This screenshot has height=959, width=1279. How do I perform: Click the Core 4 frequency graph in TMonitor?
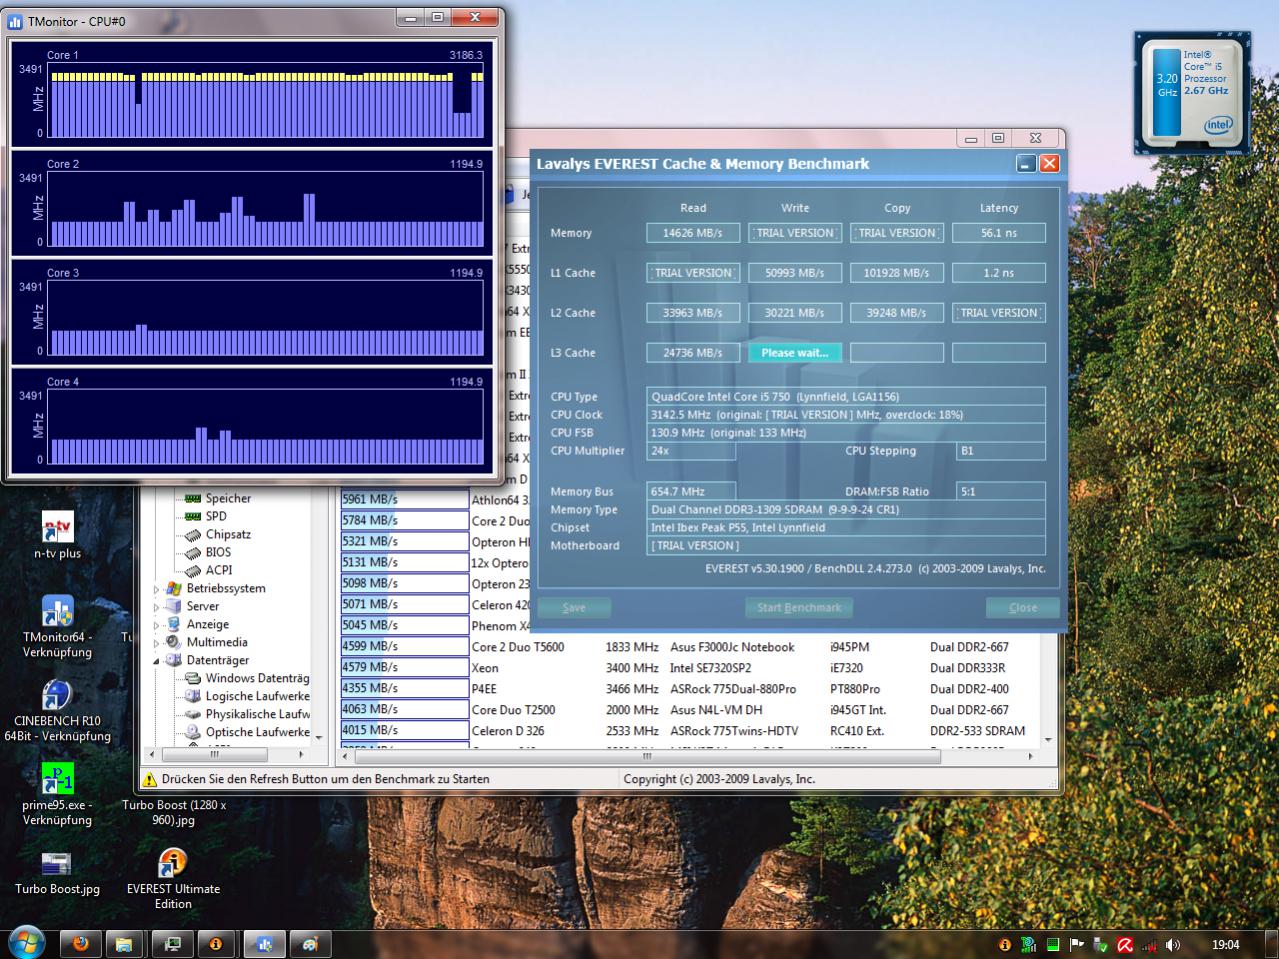[x=266, y=428]
